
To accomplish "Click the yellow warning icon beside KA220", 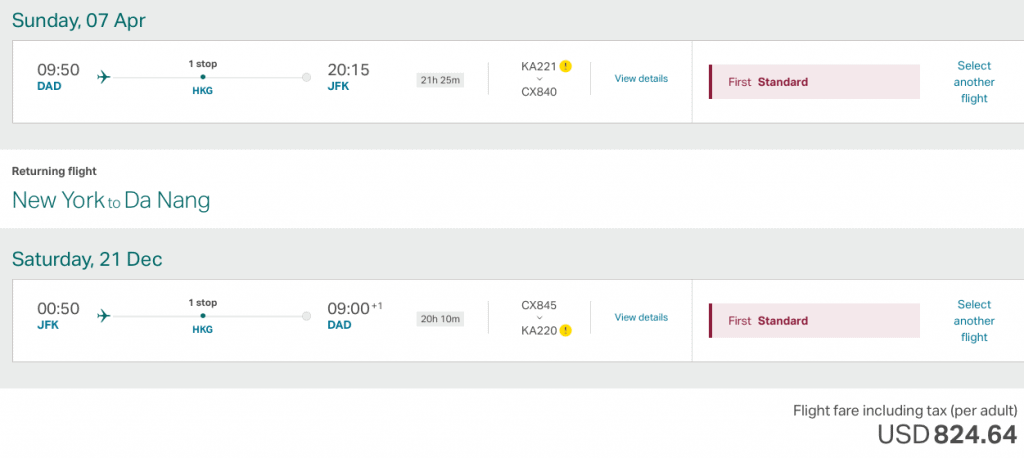I will (566, 331).
